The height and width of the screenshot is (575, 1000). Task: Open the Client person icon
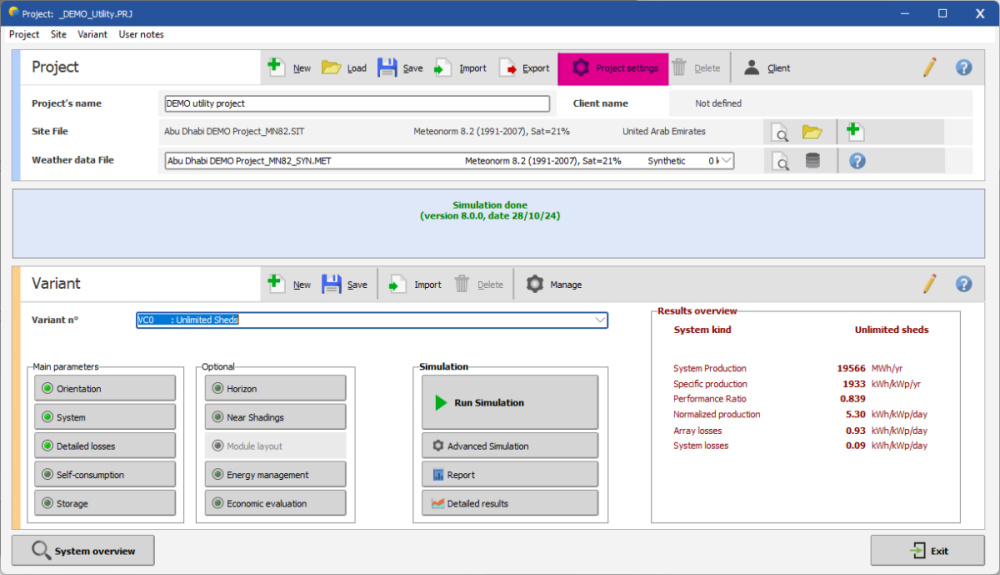pyautogui.click(x=751, y=68)
